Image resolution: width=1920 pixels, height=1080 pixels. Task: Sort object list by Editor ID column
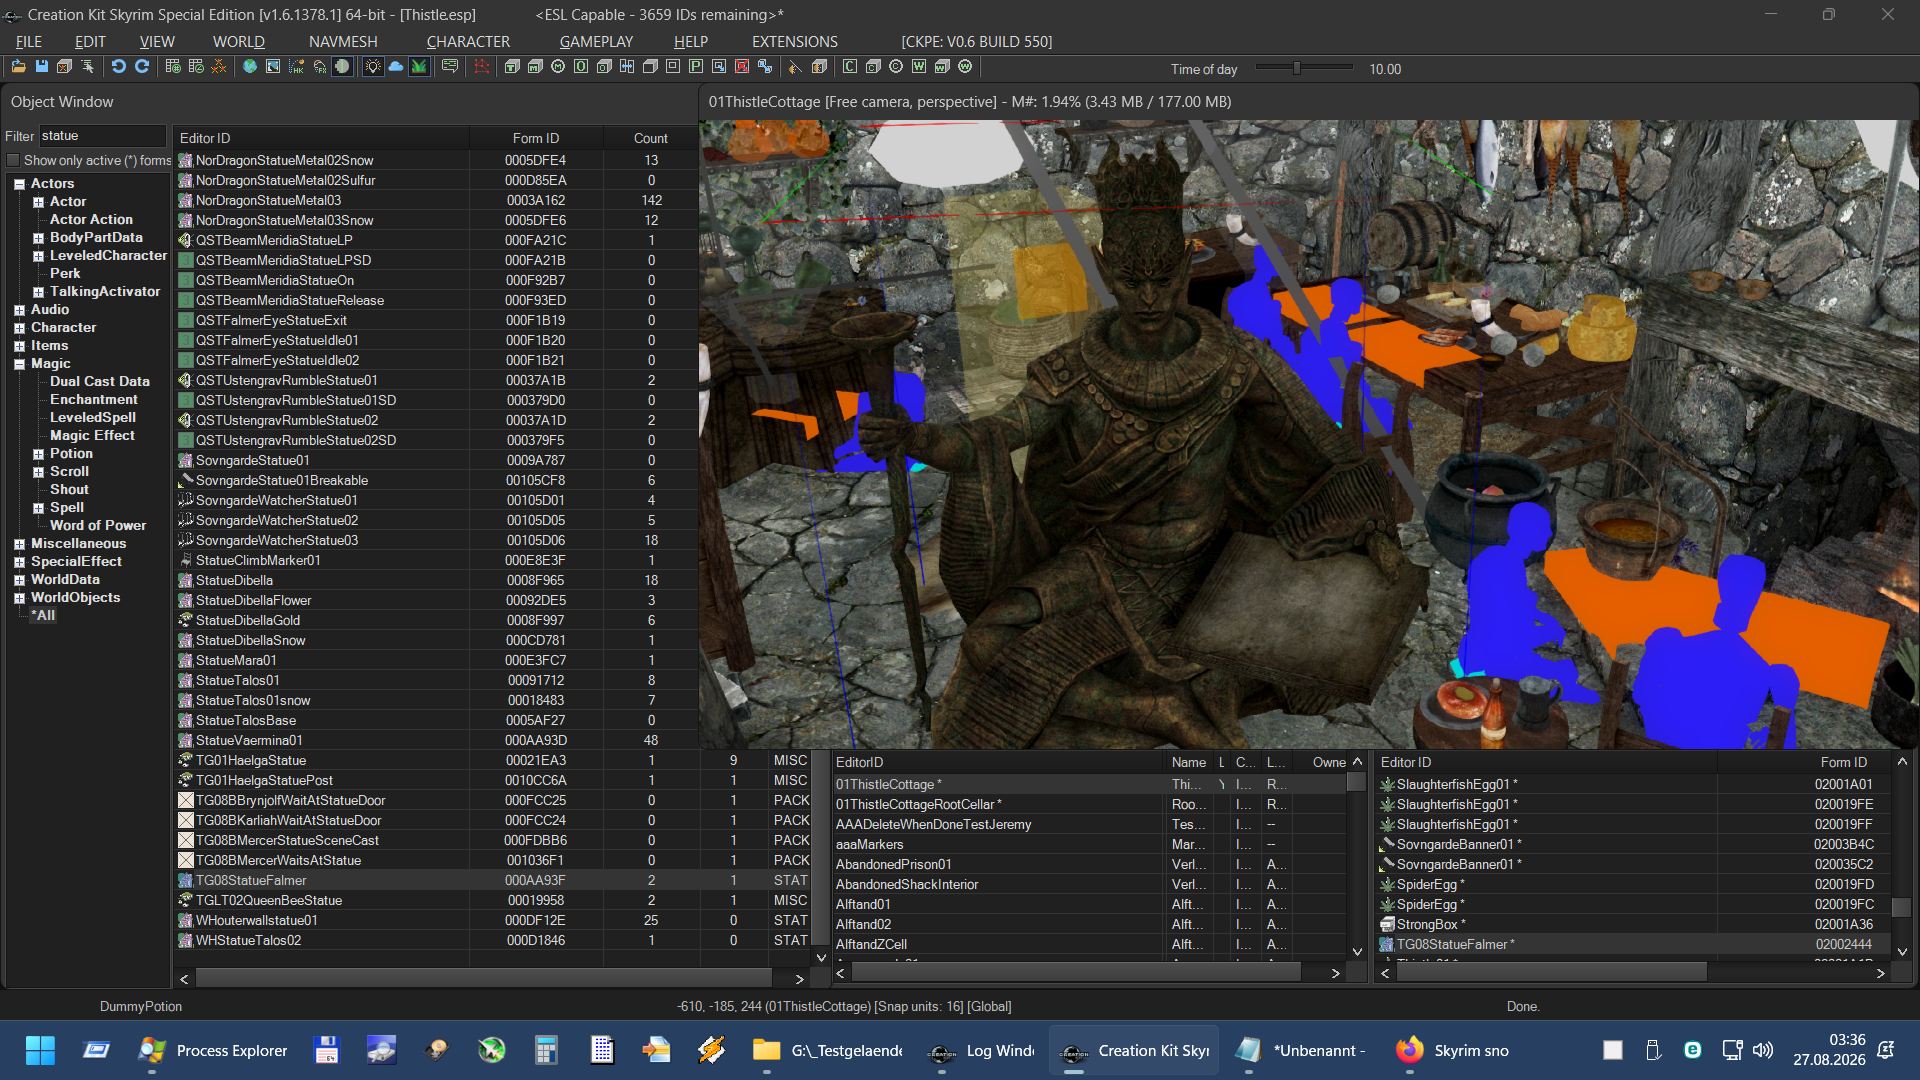321,138
